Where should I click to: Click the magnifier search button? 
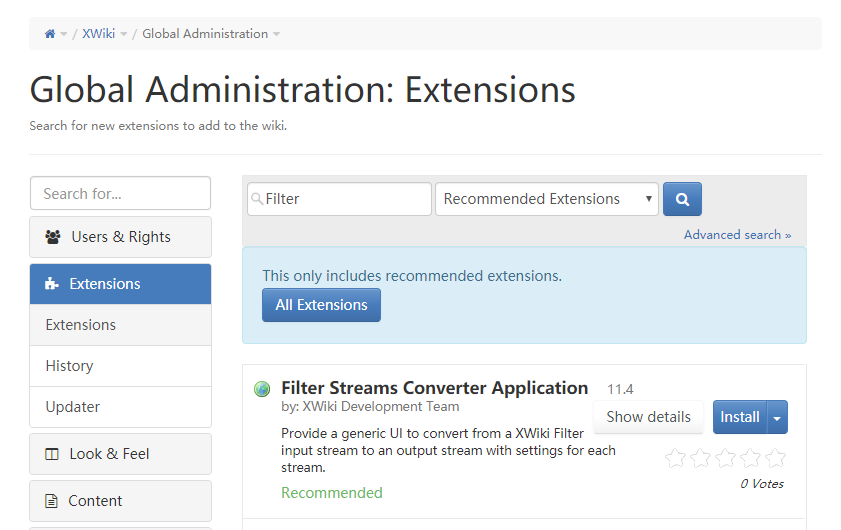pos(682,199)
